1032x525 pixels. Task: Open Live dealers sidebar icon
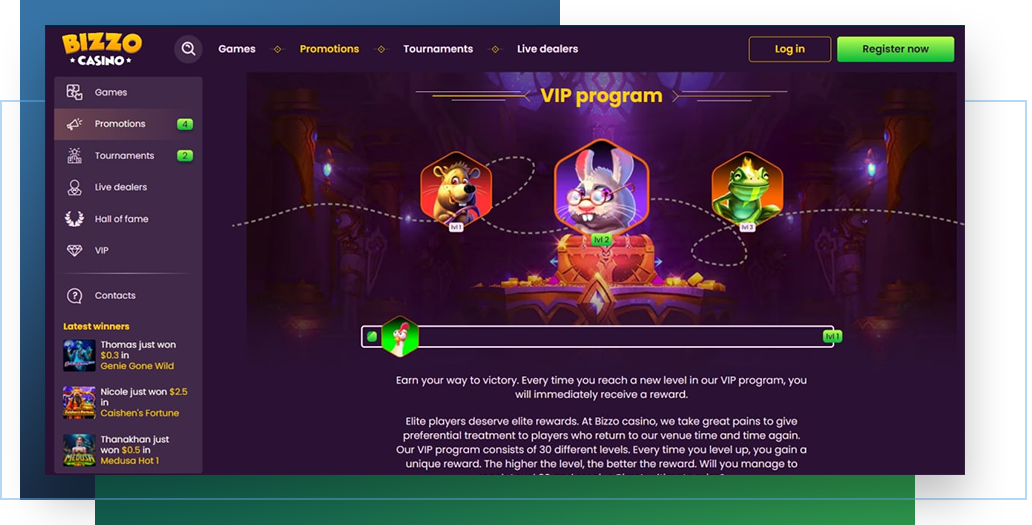[74, 187]
